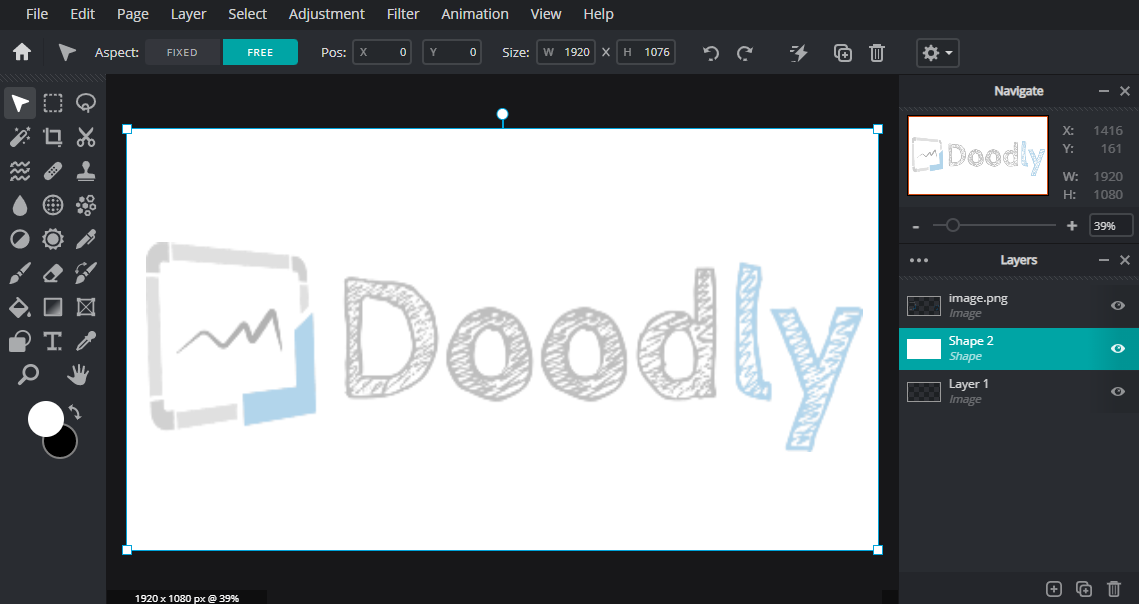The height and width of the screenshot is (604, 1139).
Task: Duplicate the layer from the top toolbar
Action: click(x=843, y=52)
